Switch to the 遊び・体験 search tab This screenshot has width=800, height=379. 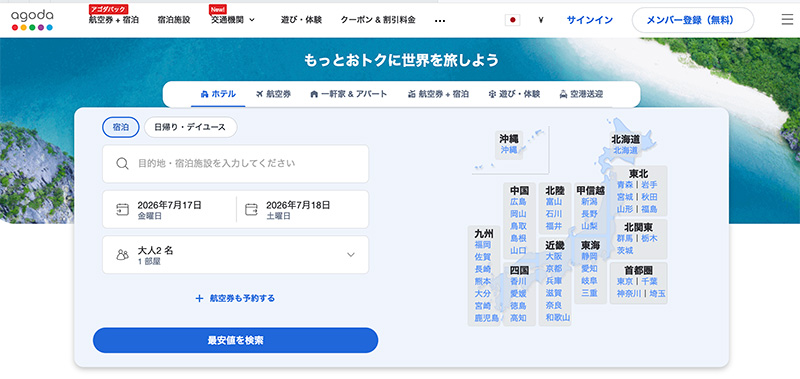(514, 94)
